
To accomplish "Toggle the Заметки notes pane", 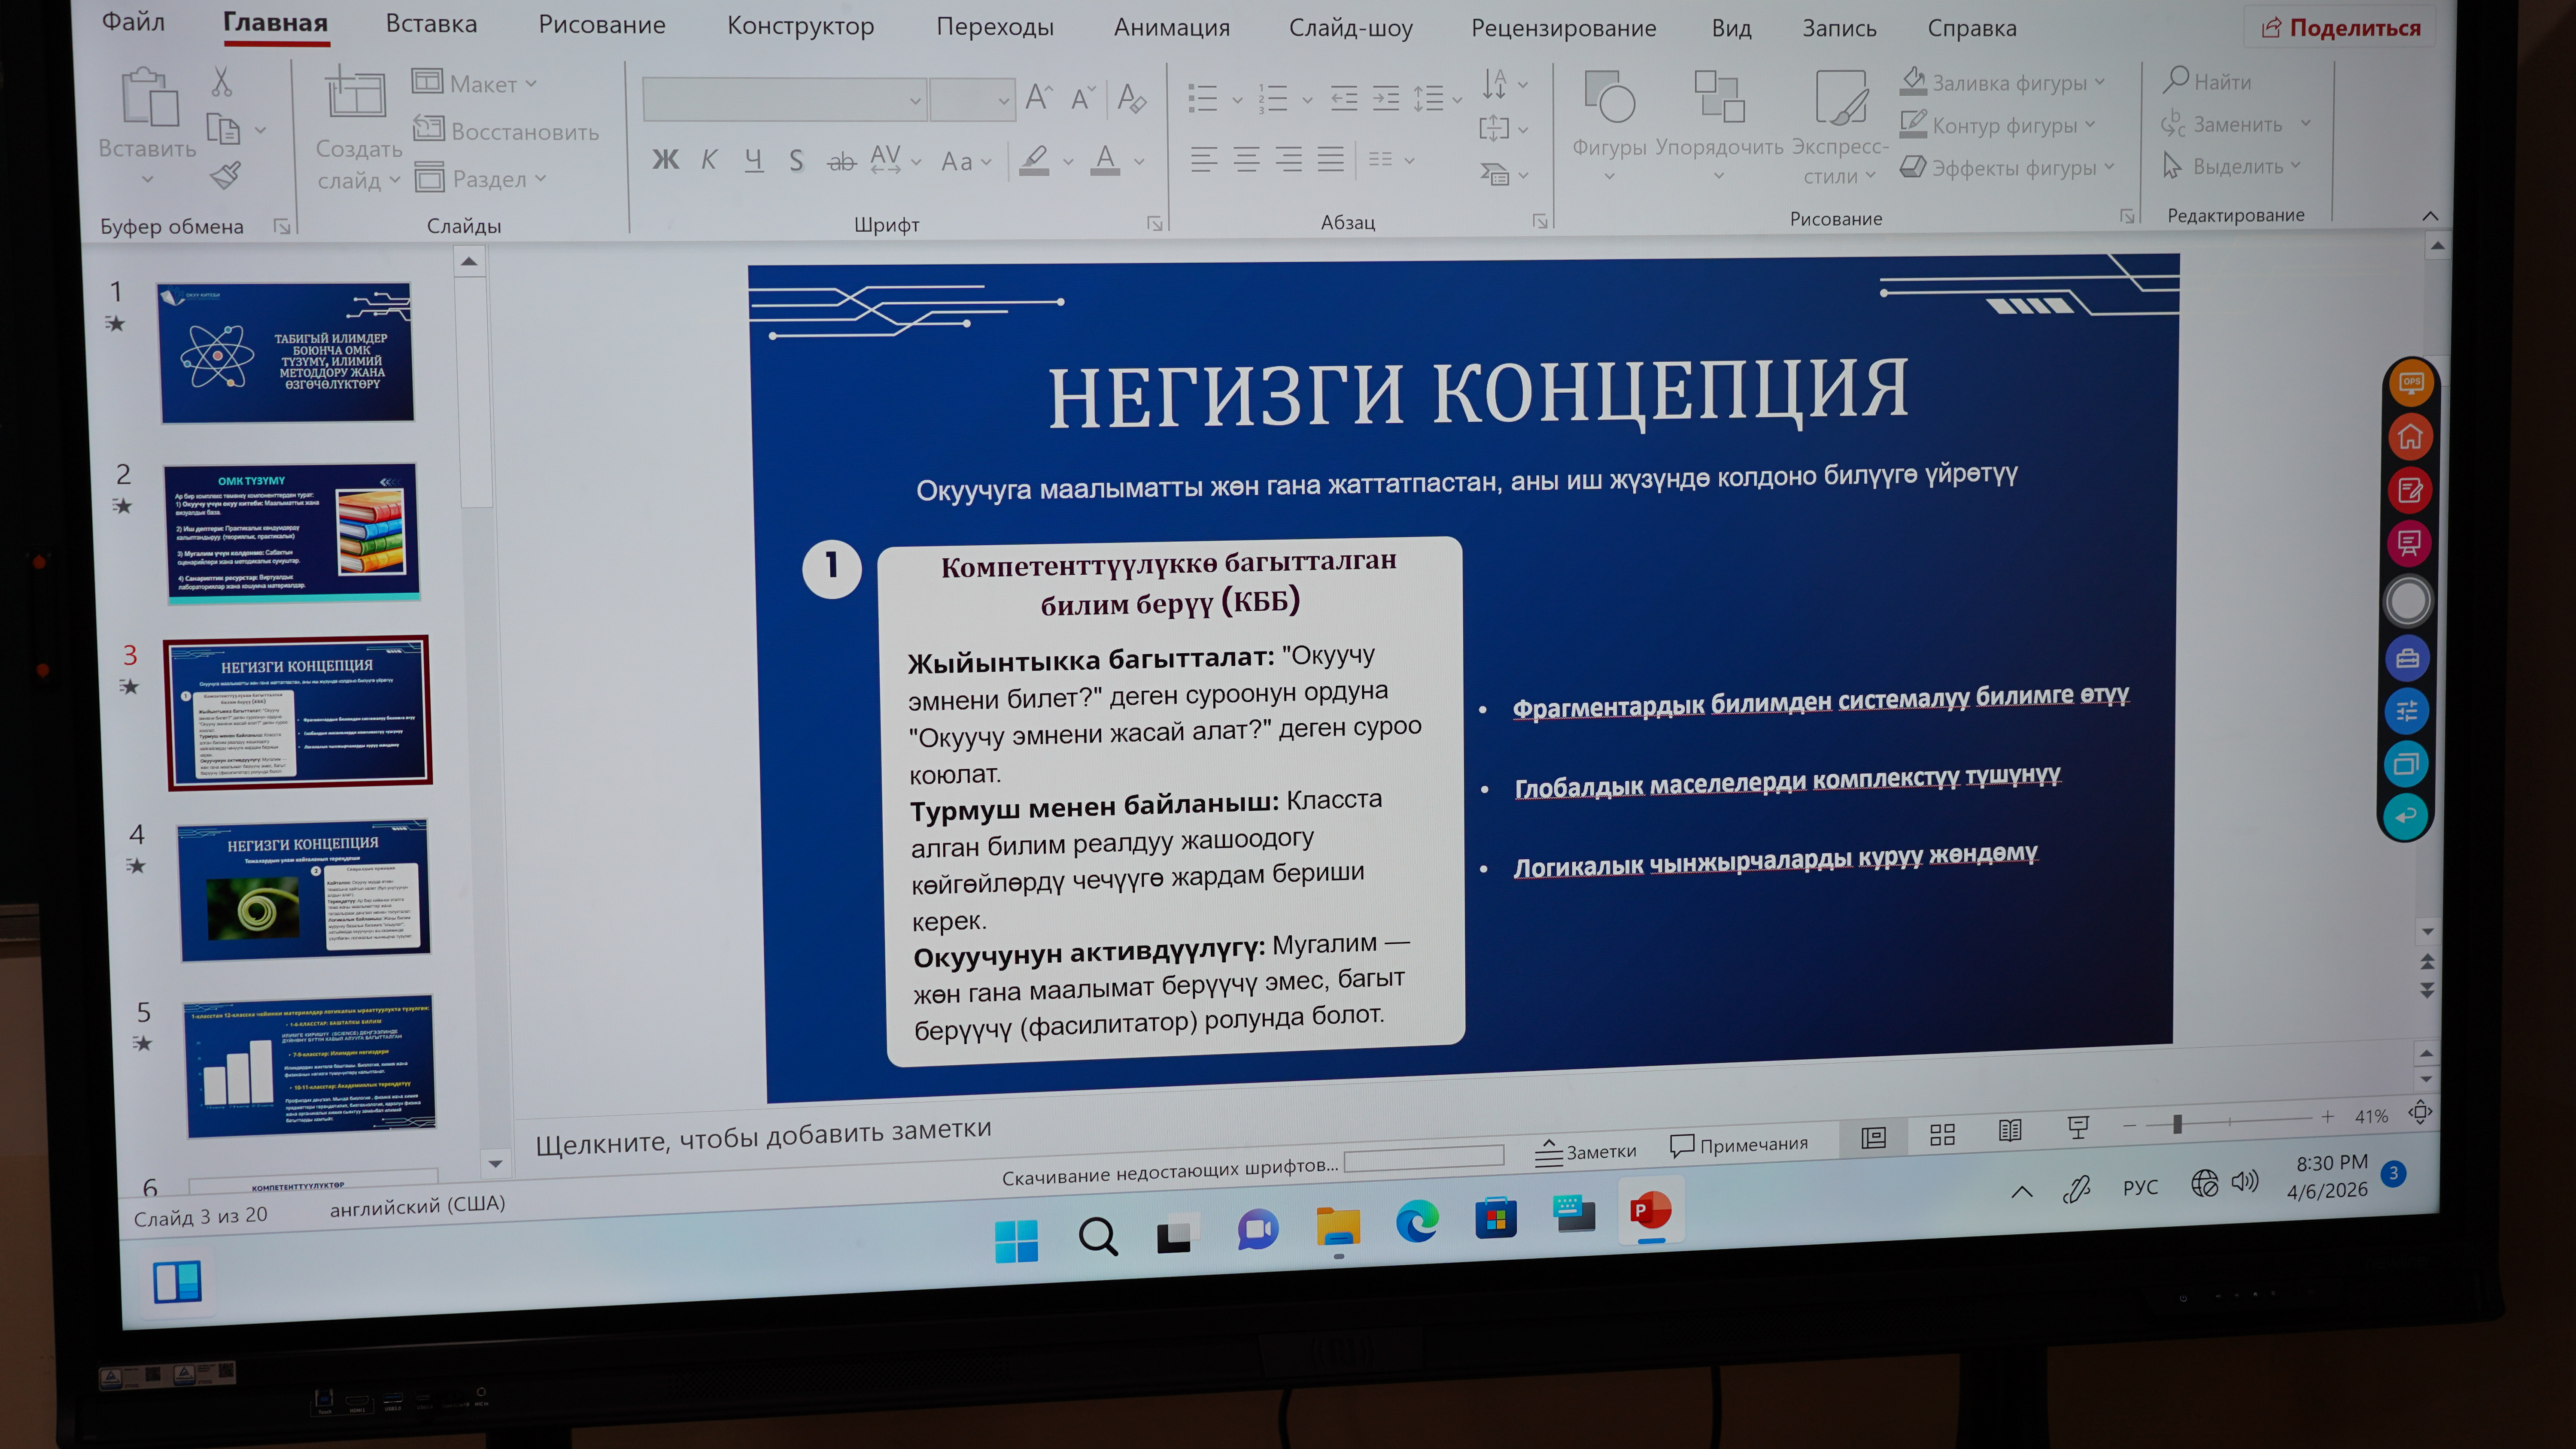I will [x=1586, y=1152].
